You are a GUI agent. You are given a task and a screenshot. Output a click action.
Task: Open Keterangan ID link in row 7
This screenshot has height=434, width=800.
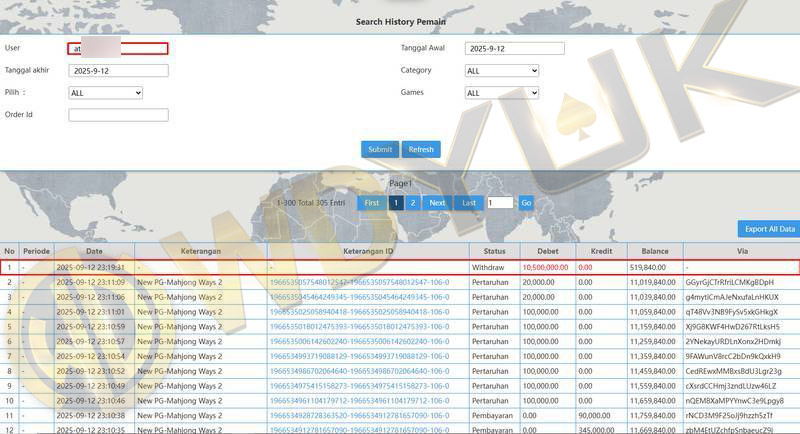359,356
